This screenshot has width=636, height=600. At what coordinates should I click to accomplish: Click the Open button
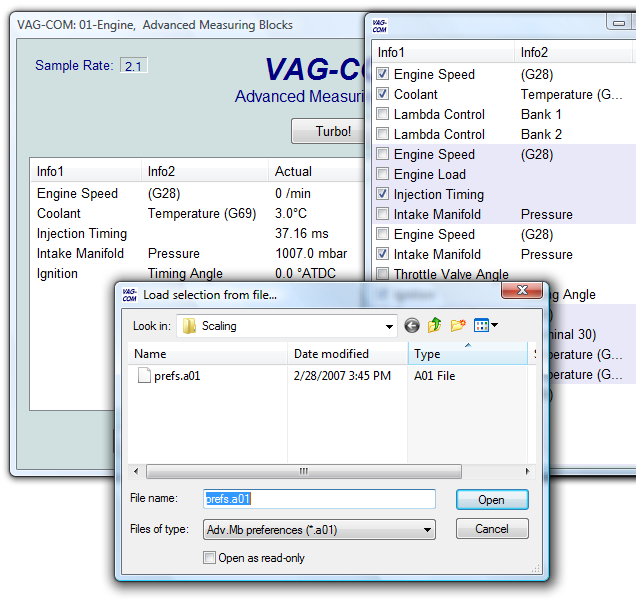[492, 499]
